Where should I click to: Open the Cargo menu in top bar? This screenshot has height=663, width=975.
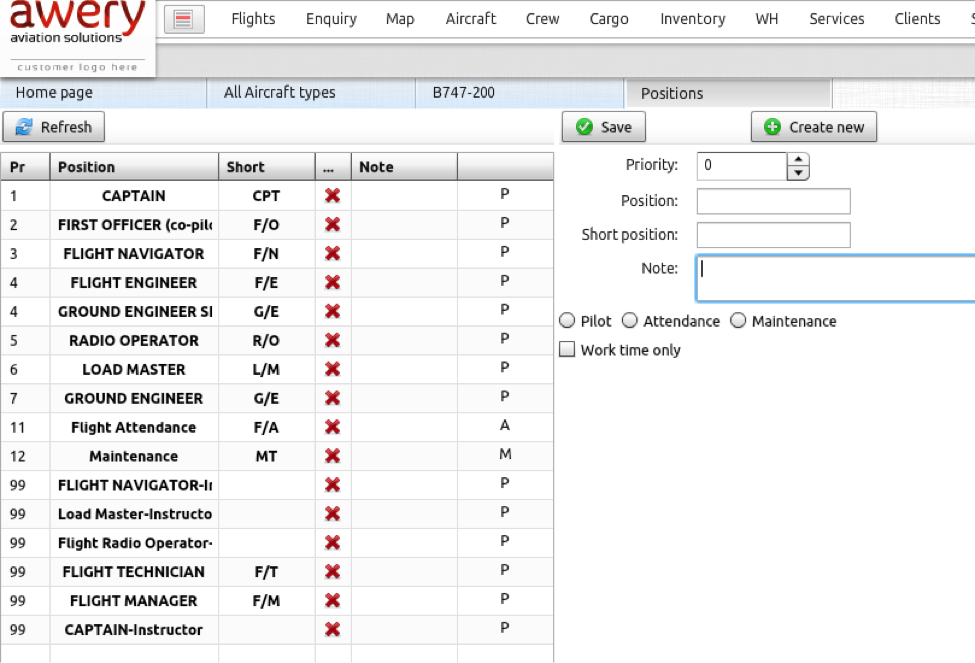click(608, 19)
